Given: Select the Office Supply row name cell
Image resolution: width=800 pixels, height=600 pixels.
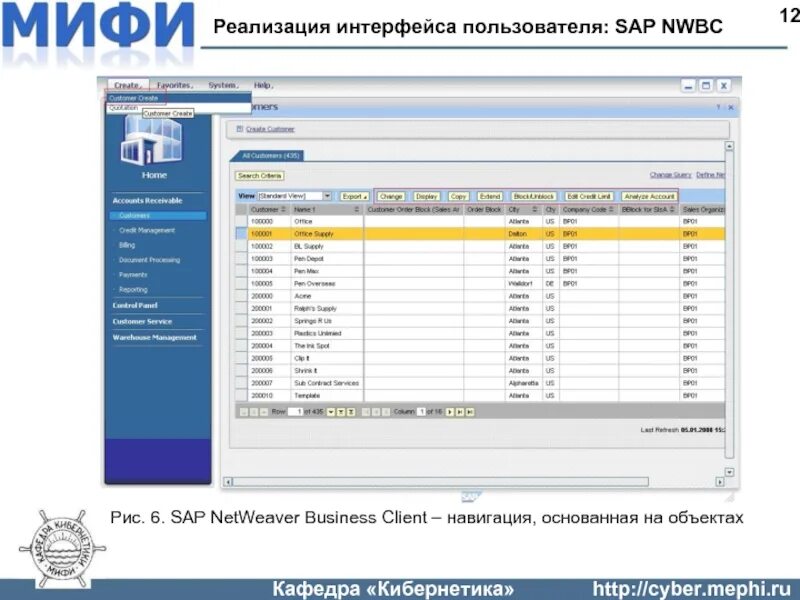Looking at the screenshot, I should point(327,234).
